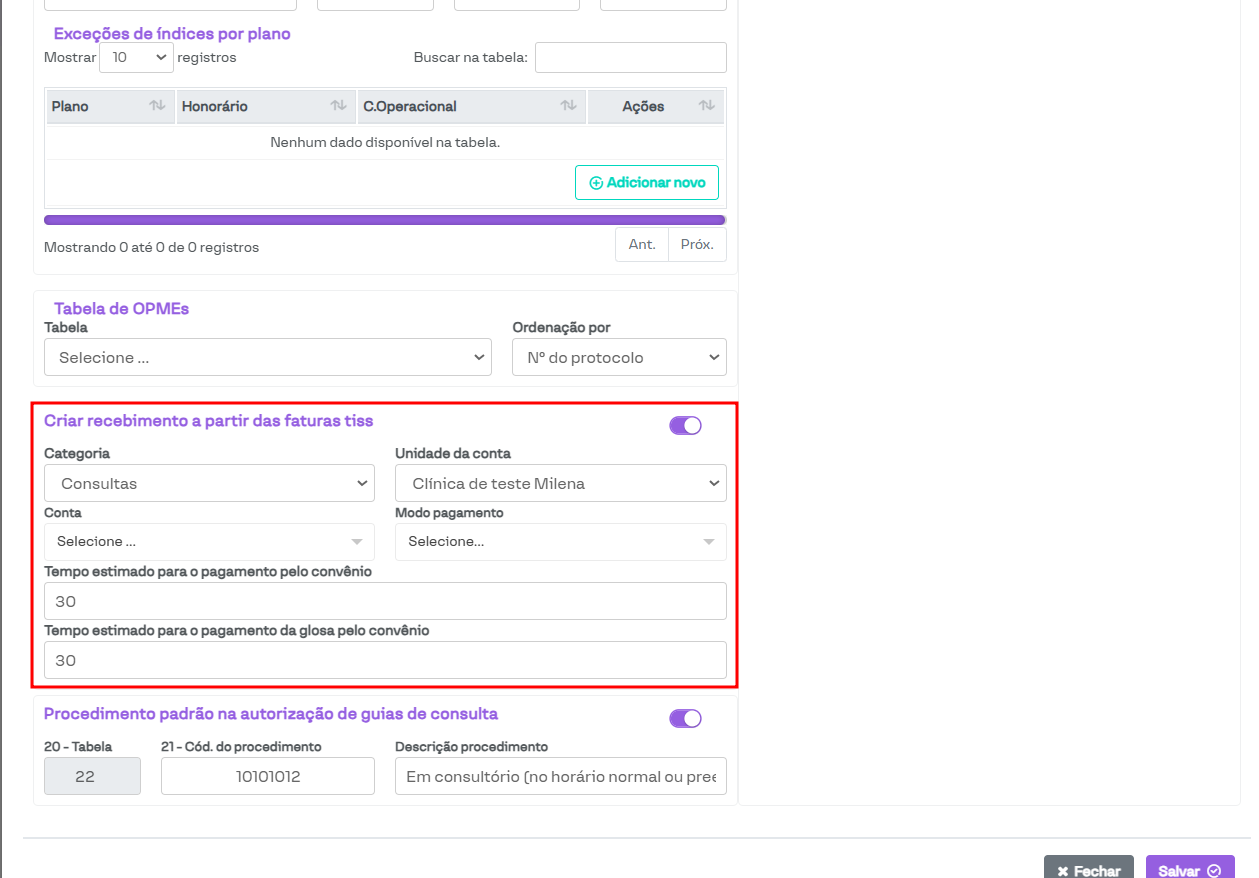Open the Categoria Consultas dropdown
1259x878 pixels.
click(209, 483)
